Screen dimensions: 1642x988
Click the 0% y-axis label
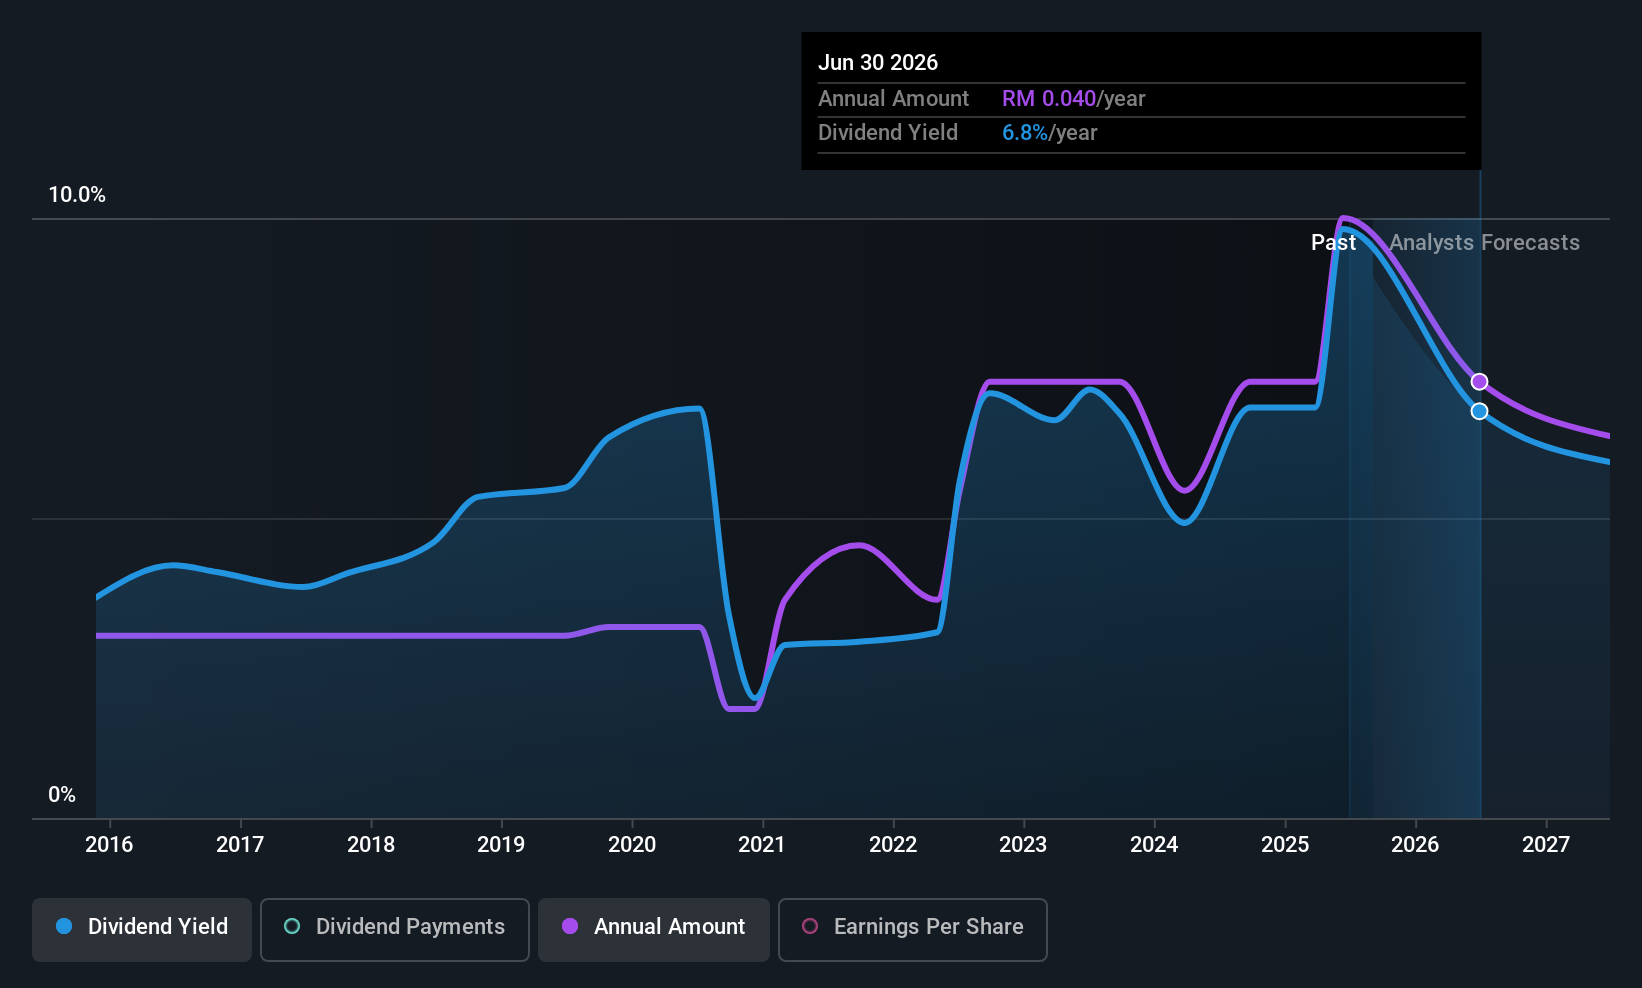[62, 795]
